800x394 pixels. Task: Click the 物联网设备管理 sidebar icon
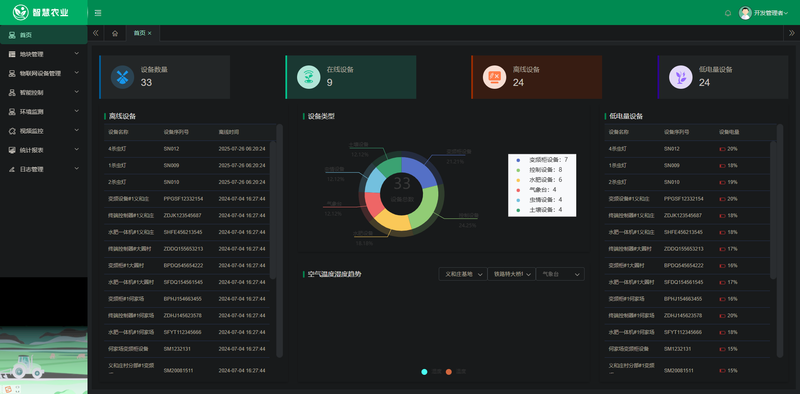(12, 73)
